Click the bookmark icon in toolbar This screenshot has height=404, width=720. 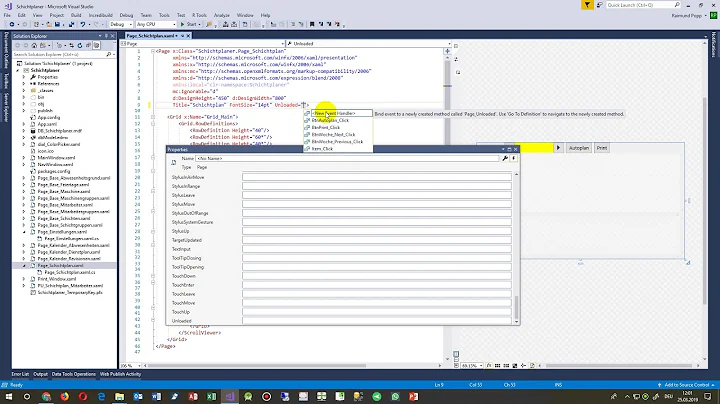[312, 24]
